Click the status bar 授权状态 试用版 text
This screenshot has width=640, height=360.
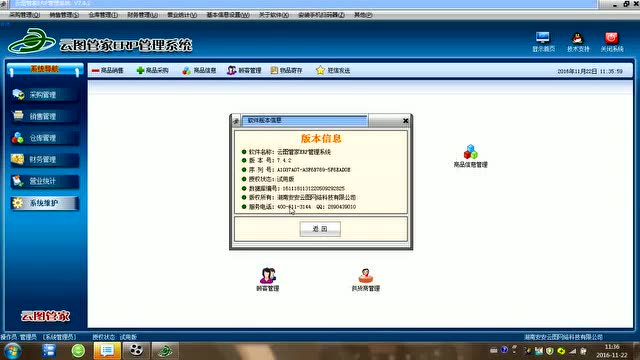[114, 337]
